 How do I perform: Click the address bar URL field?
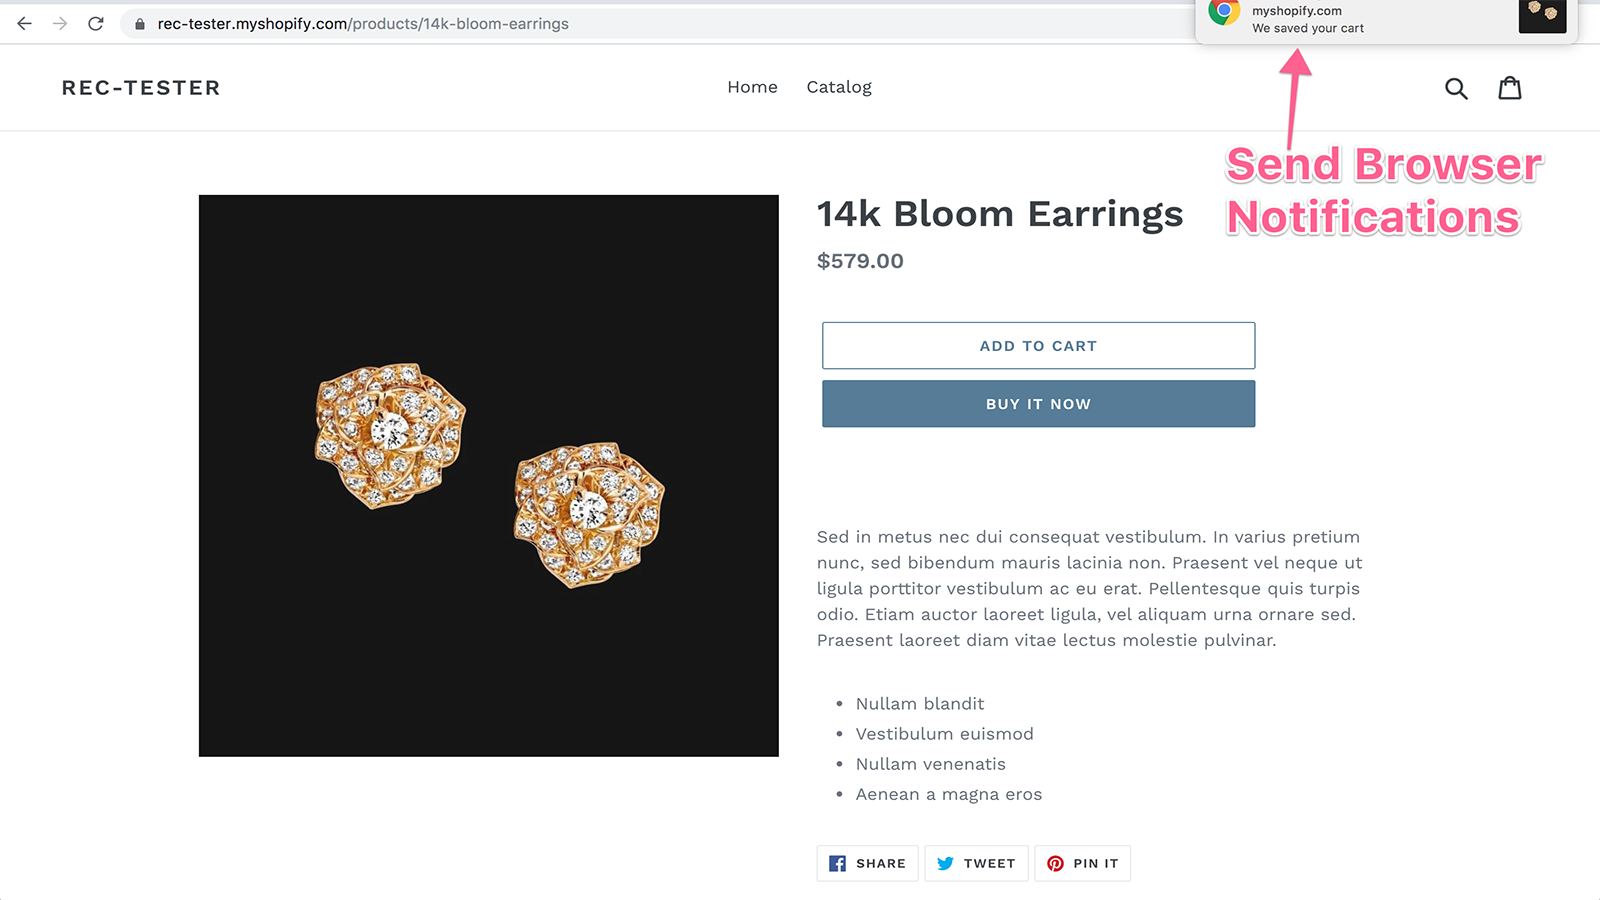[660, 24]
